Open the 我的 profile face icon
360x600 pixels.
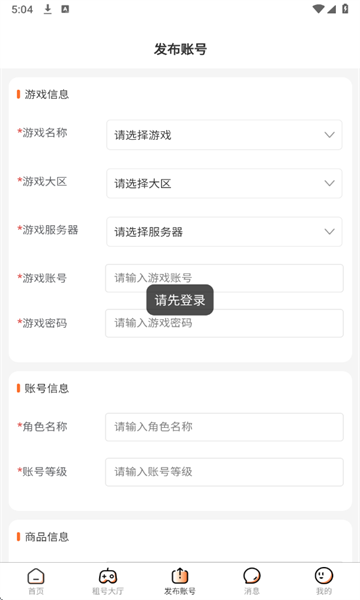click(x=324, y=576)
